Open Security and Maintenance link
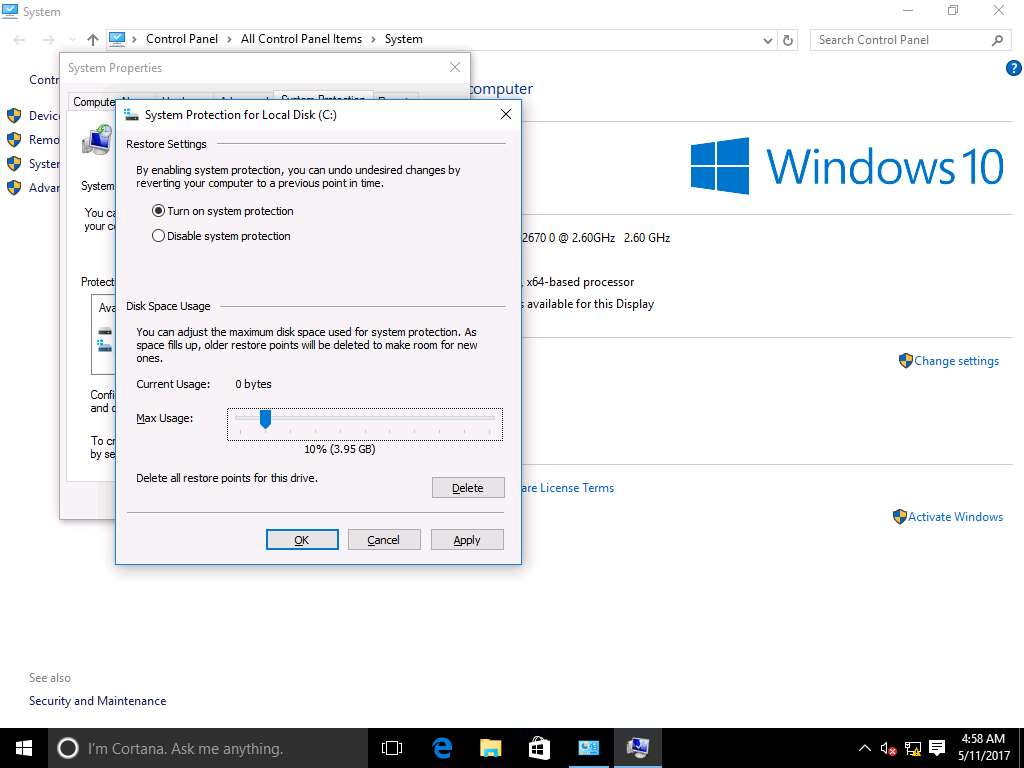Image resolution: width=1024 pixels, height=768 pixels. pos(97,701)
